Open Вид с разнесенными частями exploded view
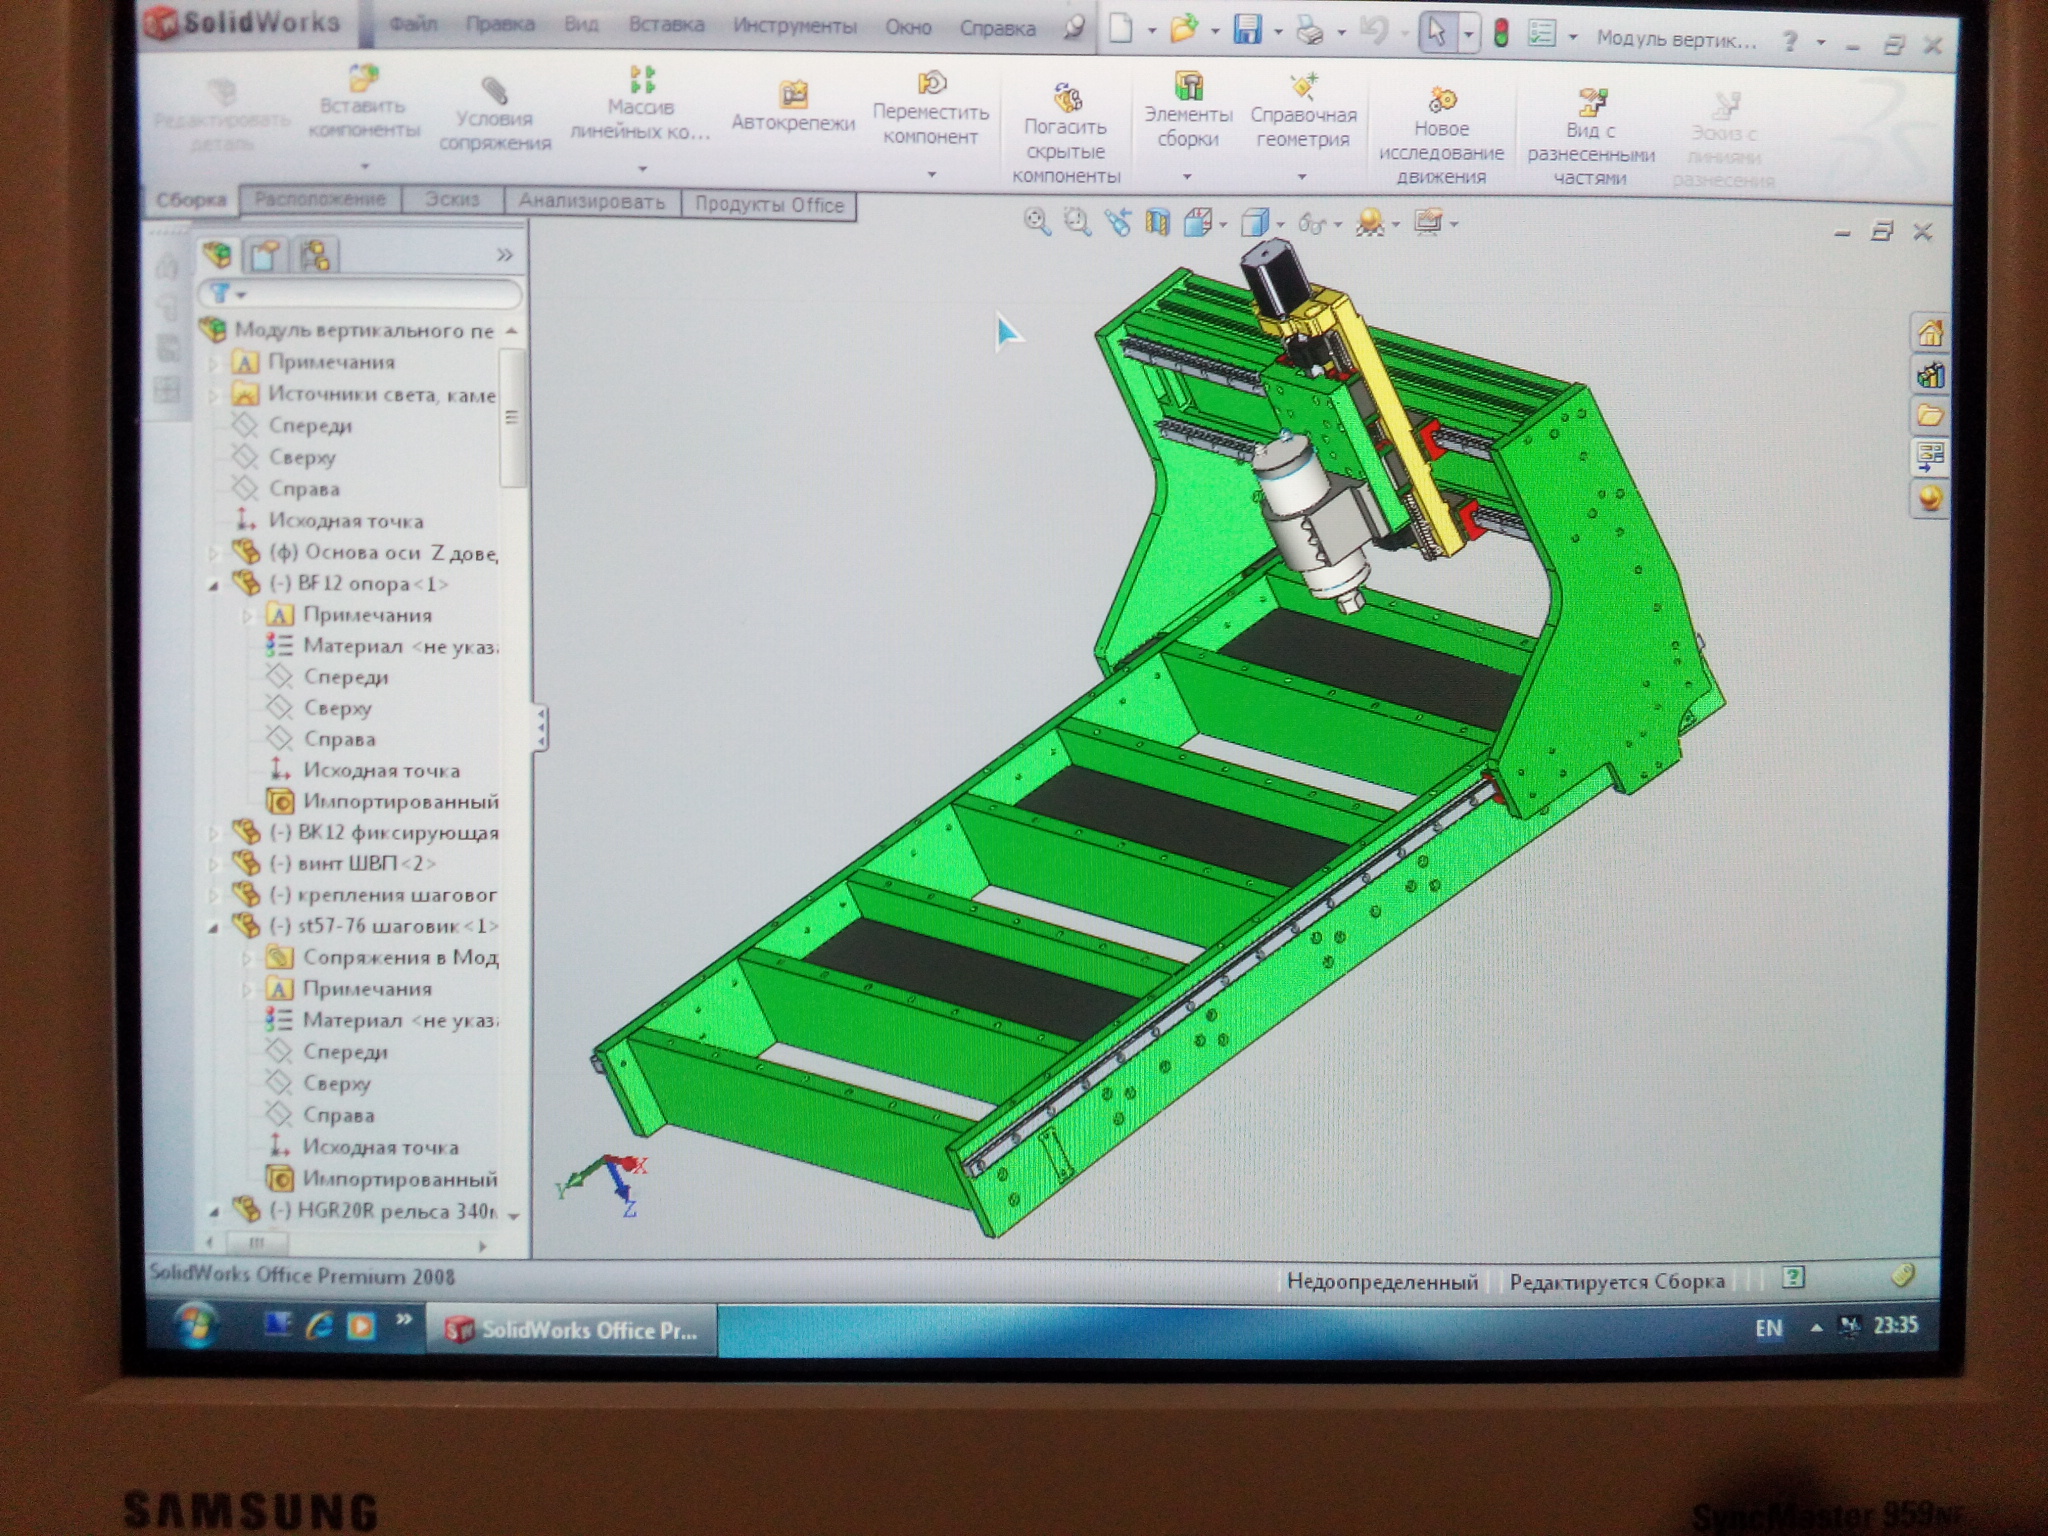This screenshot has height=1536, width=2048. tap(1591, 102)
